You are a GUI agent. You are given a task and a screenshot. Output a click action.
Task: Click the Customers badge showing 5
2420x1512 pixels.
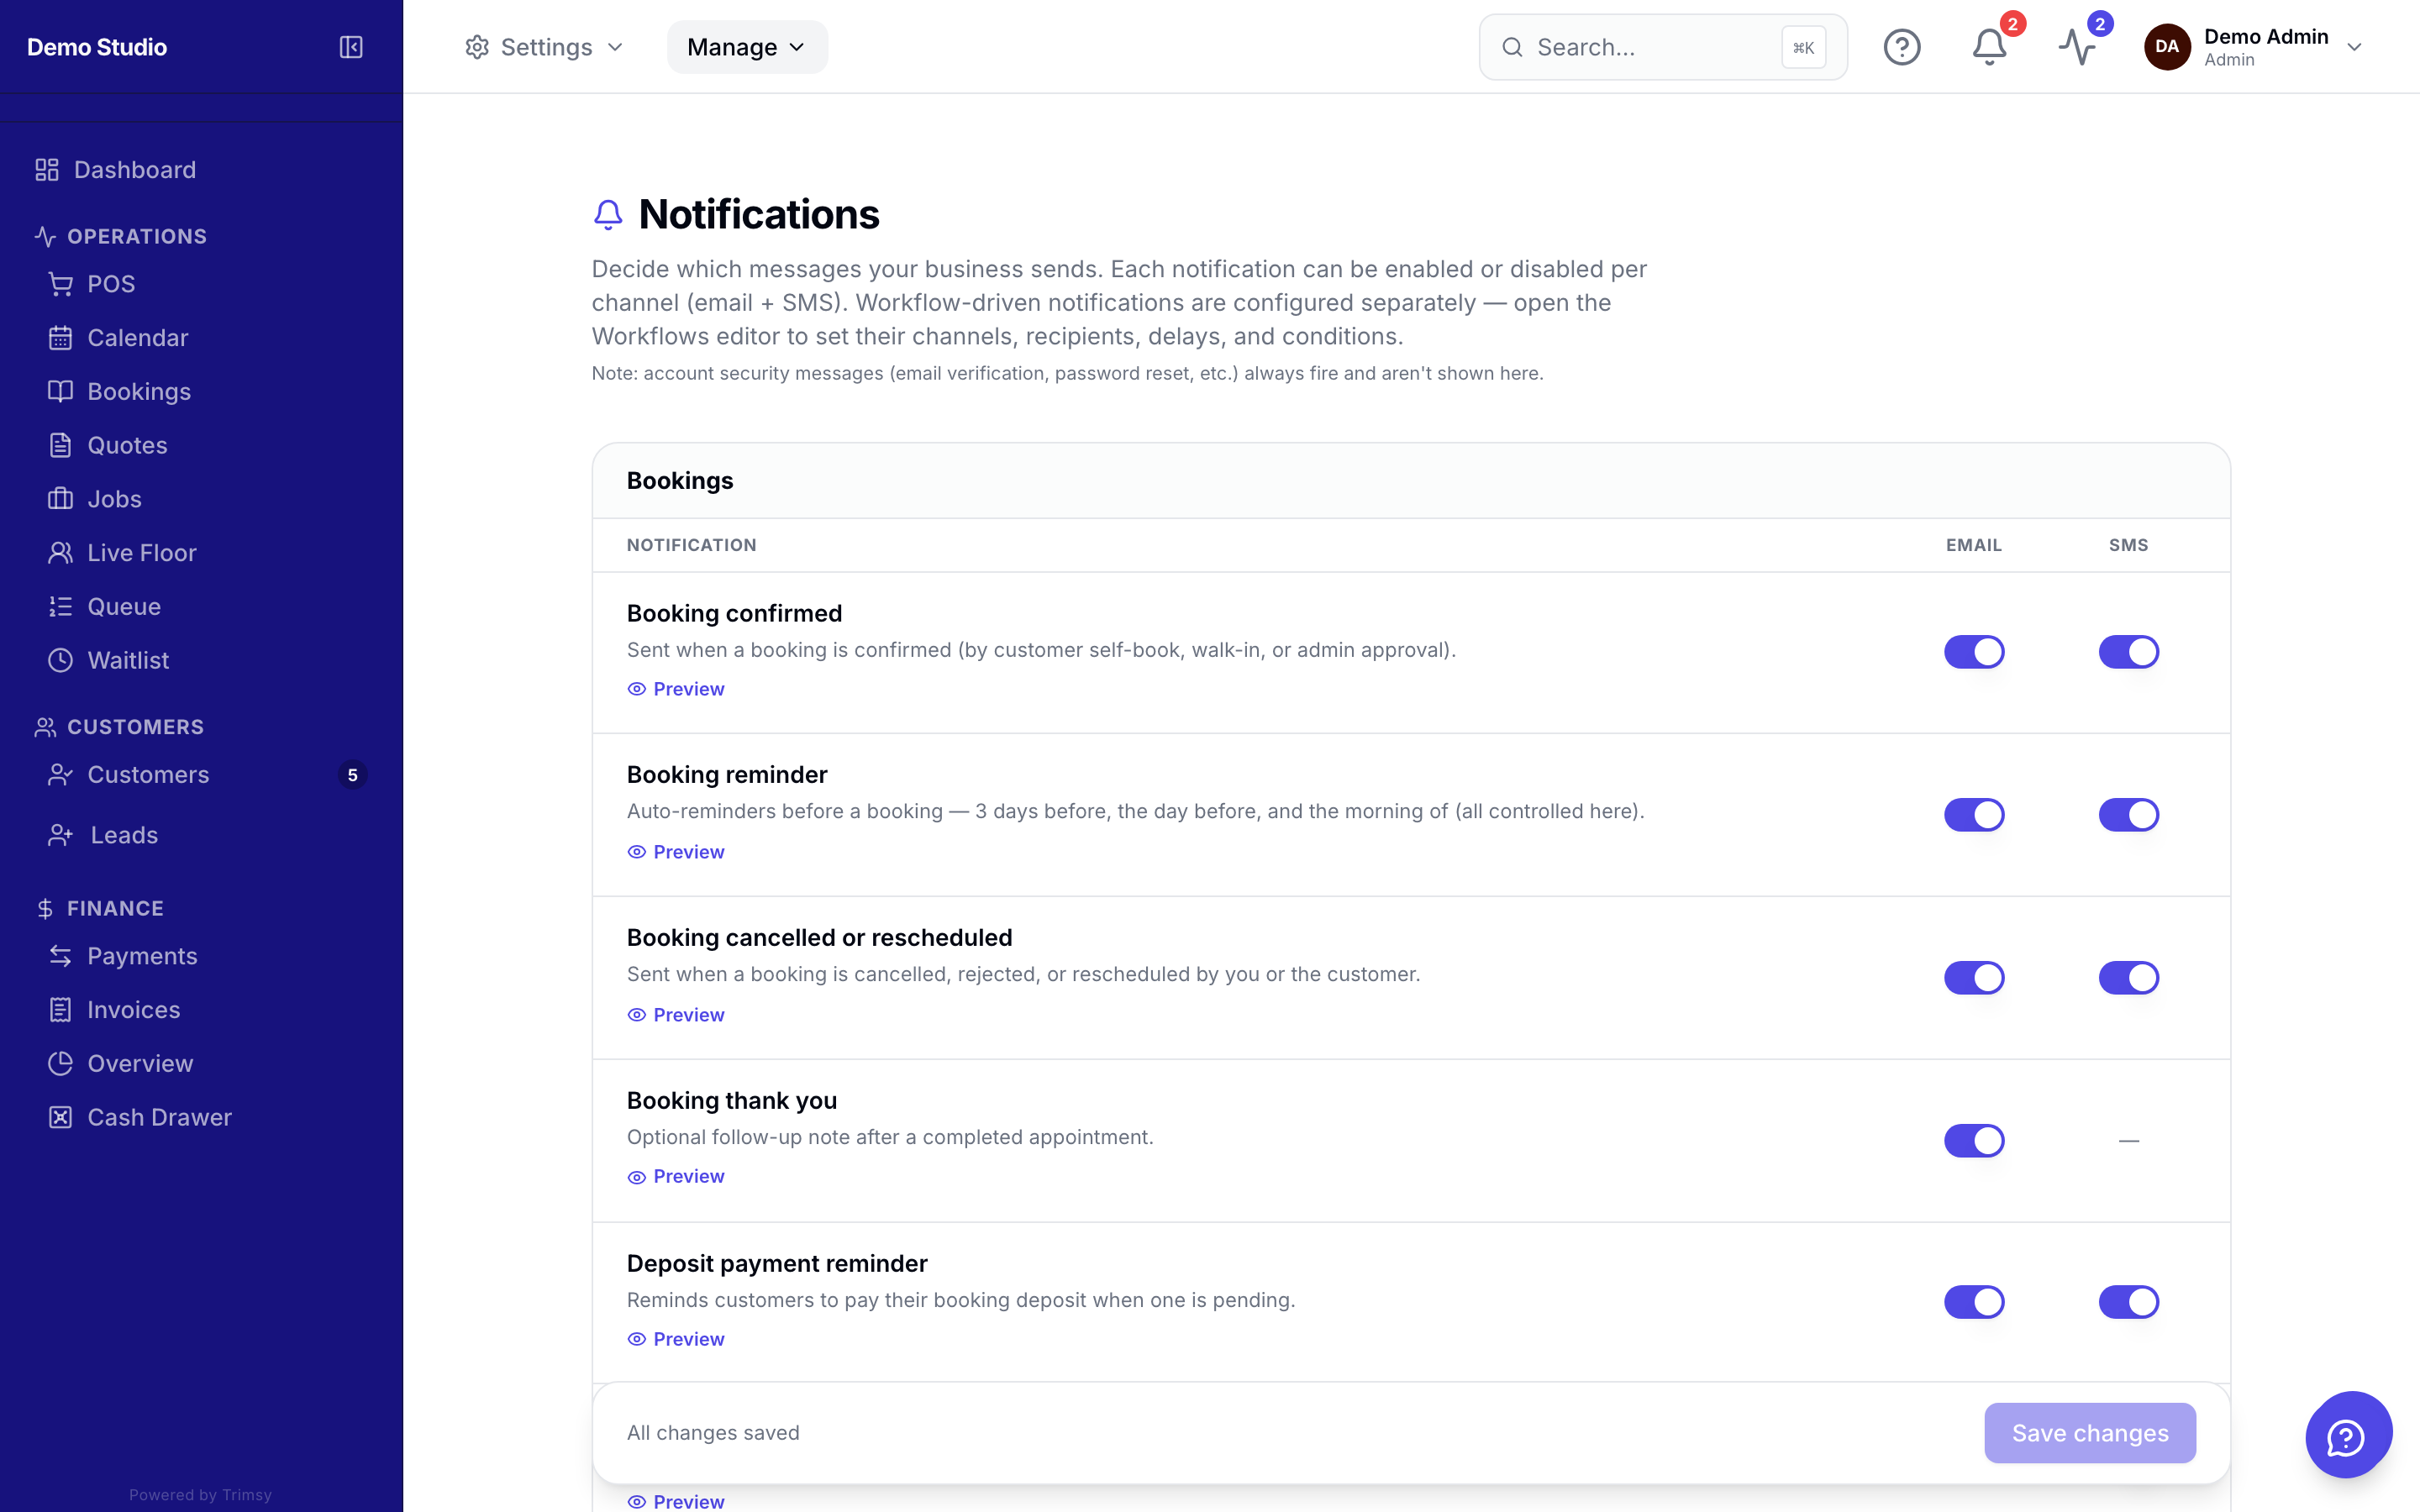(352, 775)
